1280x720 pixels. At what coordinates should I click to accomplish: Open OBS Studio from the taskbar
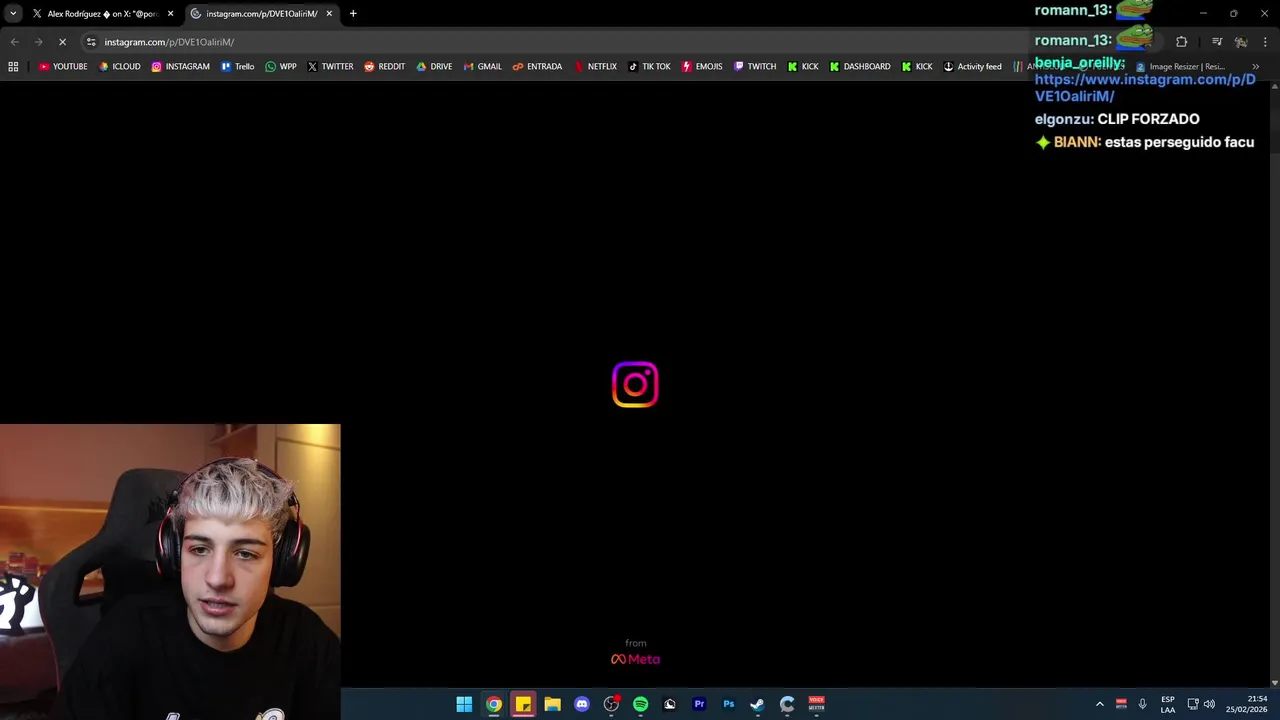coord(611,704)
